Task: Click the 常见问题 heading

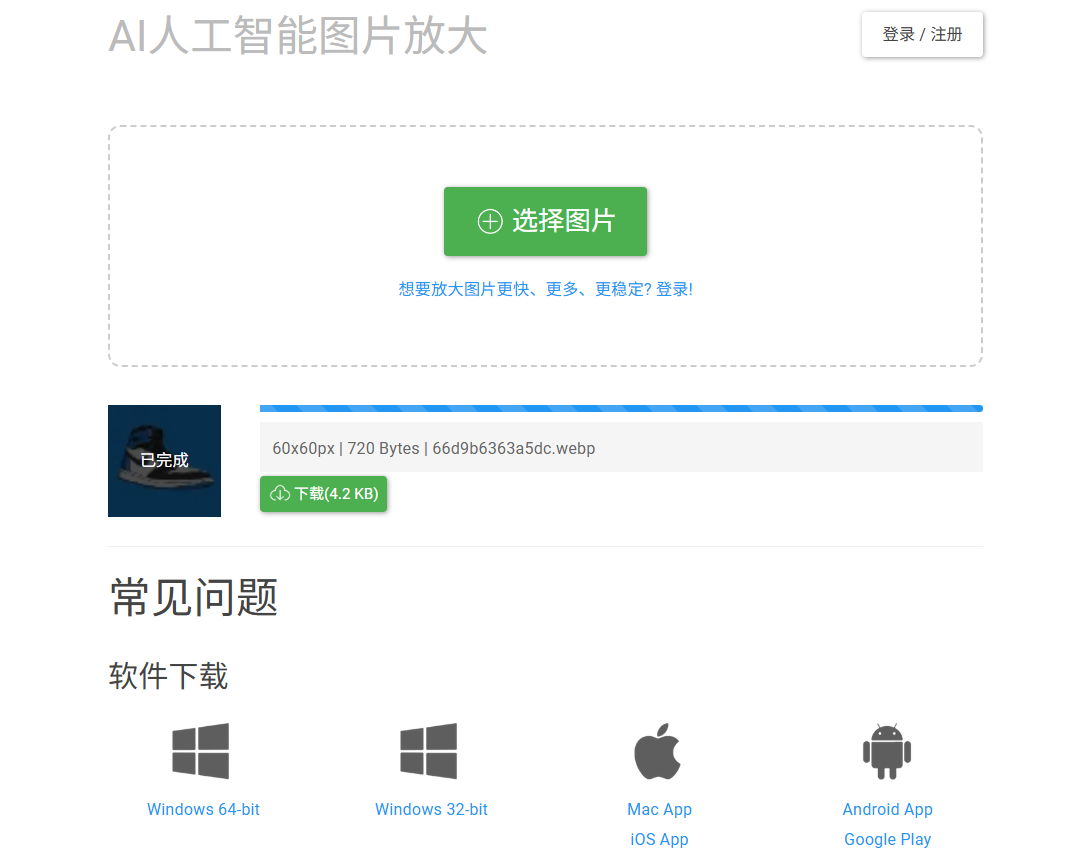Action: coord(194,597)
